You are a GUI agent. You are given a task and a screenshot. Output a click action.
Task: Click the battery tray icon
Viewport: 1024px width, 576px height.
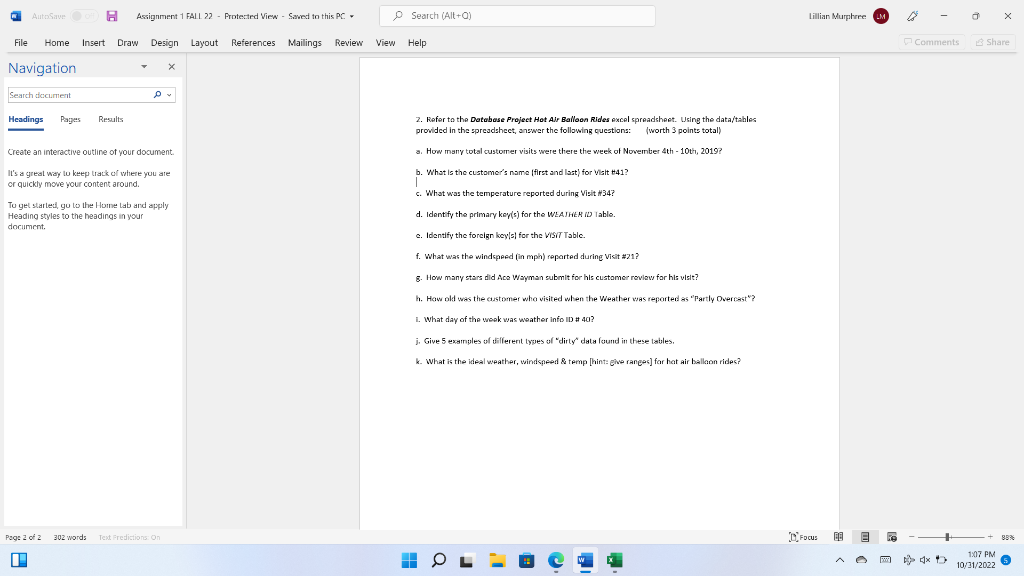point(941,560)
